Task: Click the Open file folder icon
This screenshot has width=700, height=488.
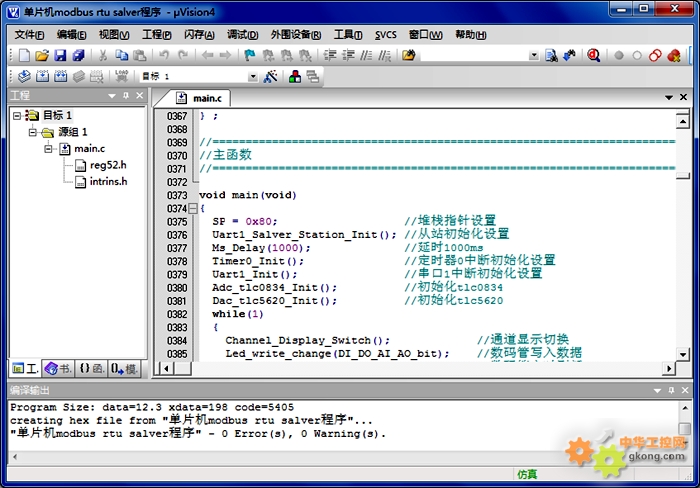Action: click(x=42, y=56)
